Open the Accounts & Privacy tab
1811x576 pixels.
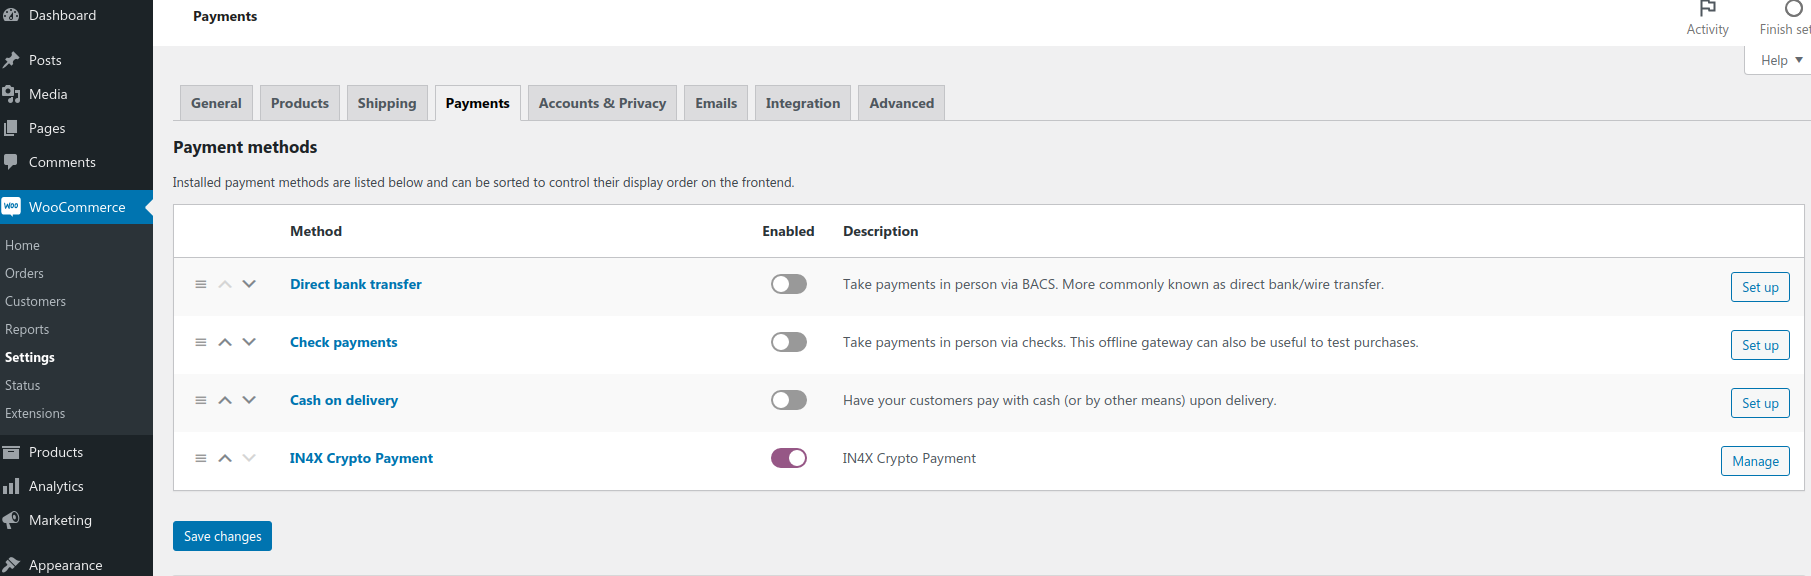[602, 103]
